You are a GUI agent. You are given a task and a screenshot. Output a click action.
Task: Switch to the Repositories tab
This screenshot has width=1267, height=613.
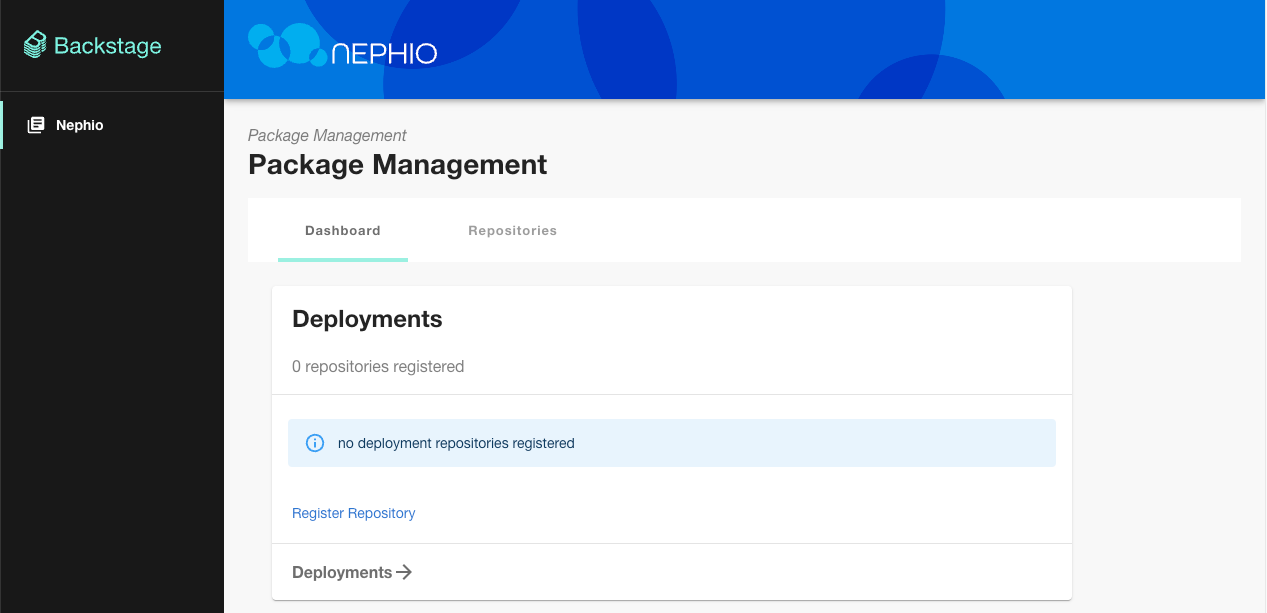[512, 230]
